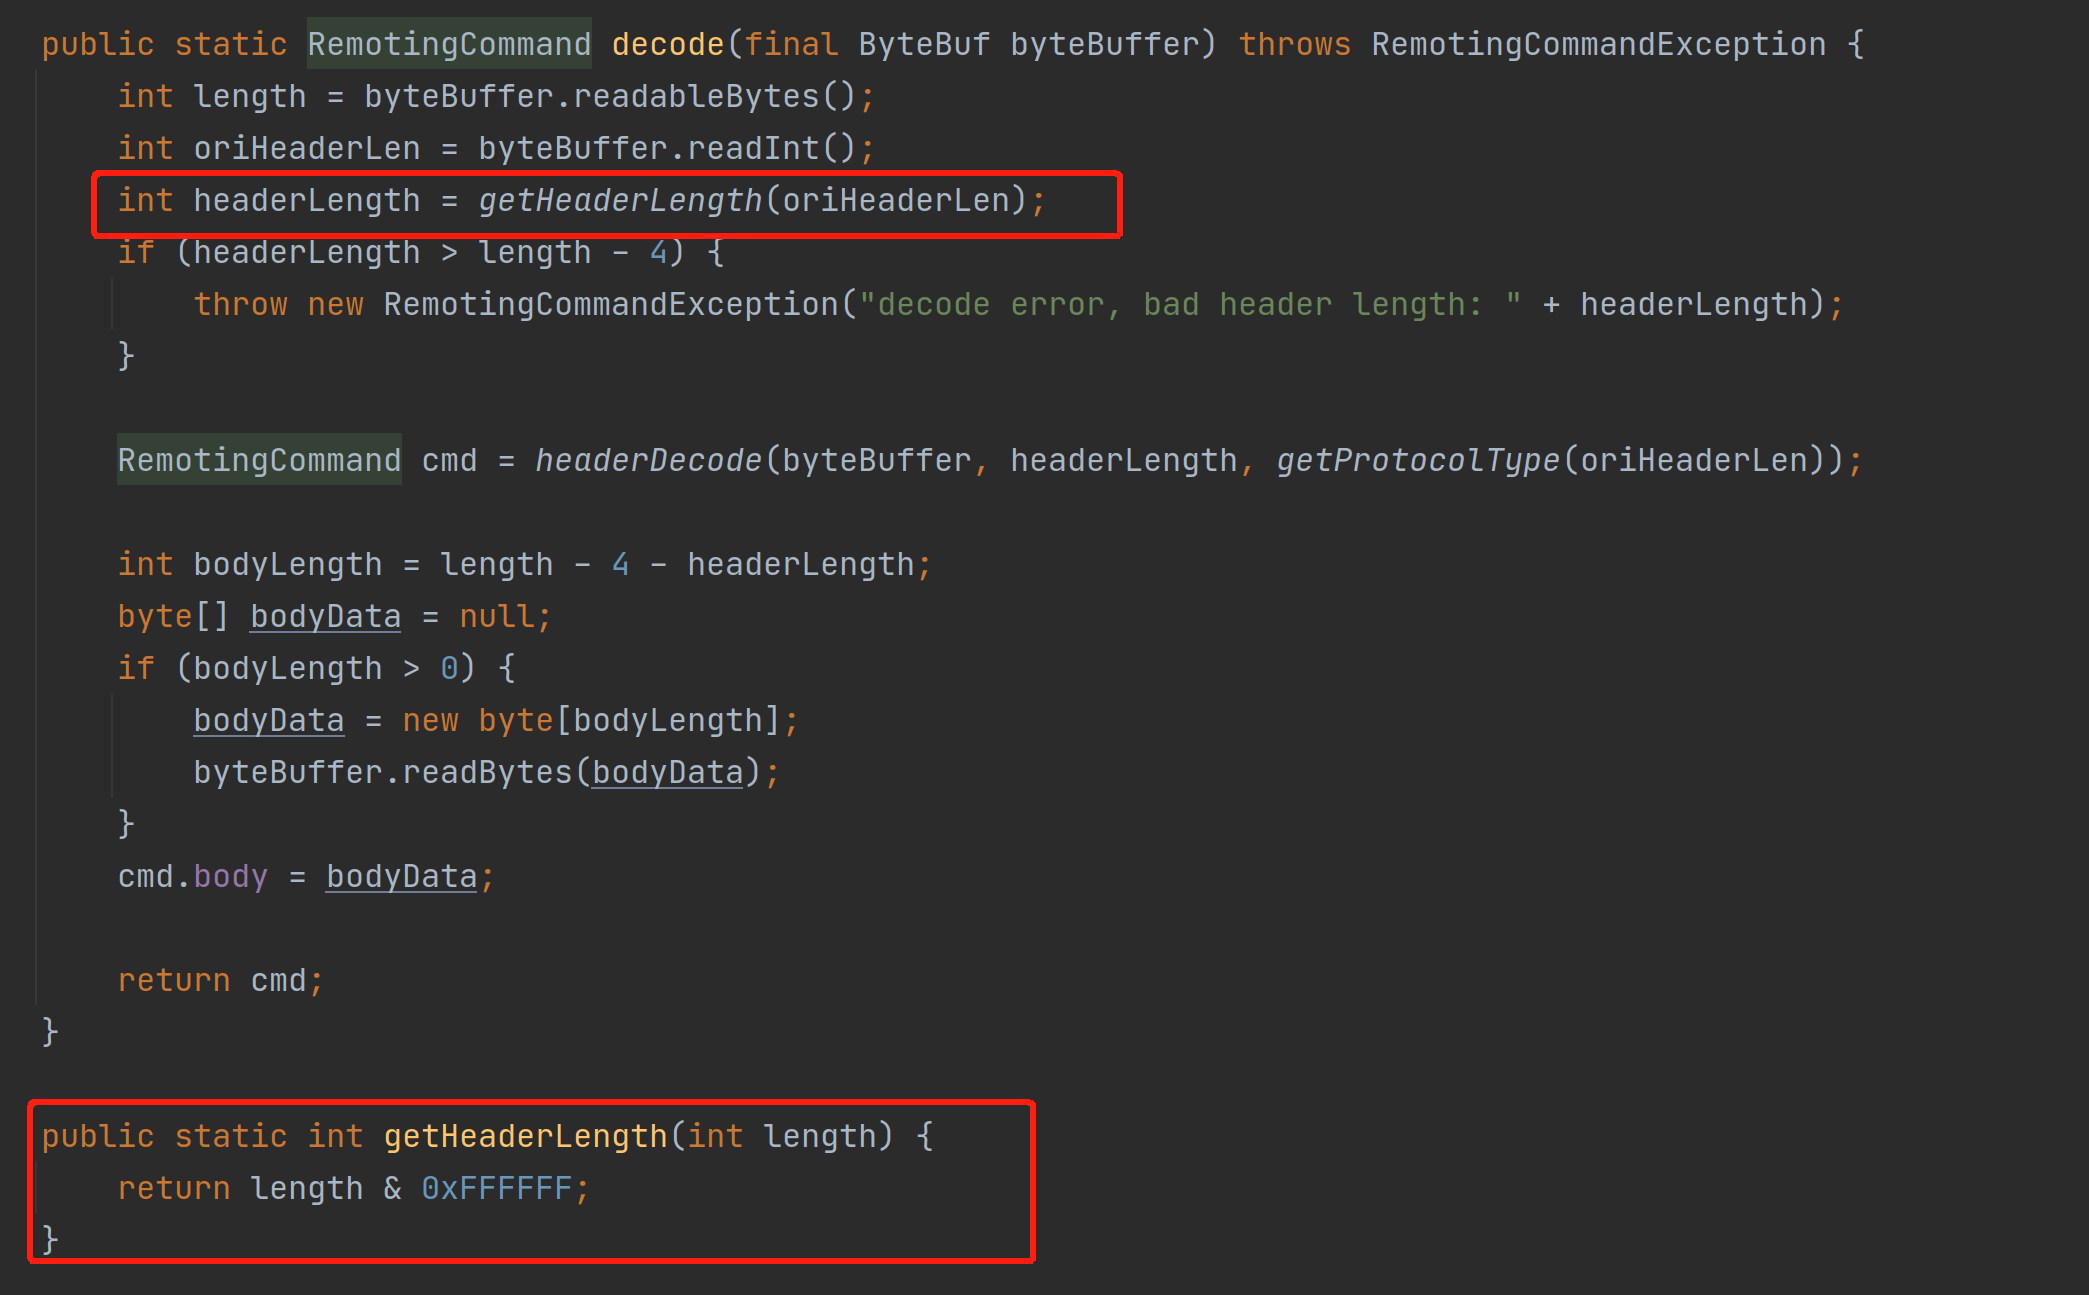Click the "decode error, bad header length" string
2089x1295 pixels.
pos(1190,304)
